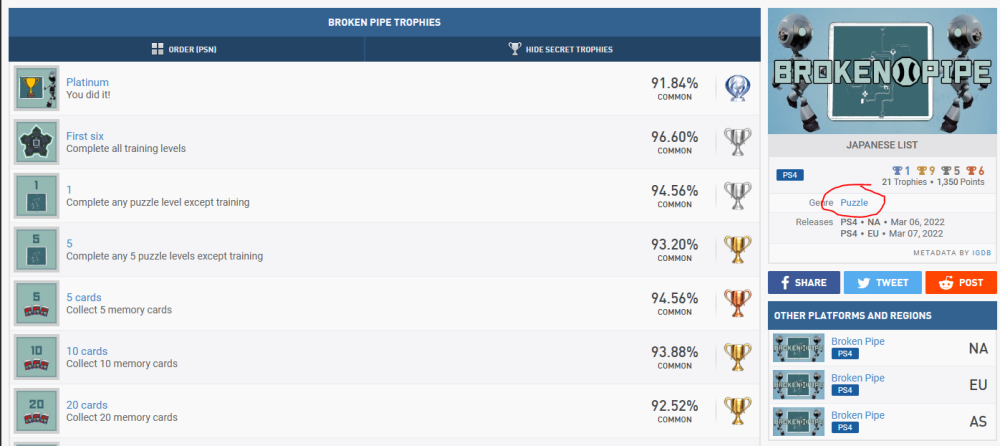Open NA region Broken Pipe list

pos(858,341)
